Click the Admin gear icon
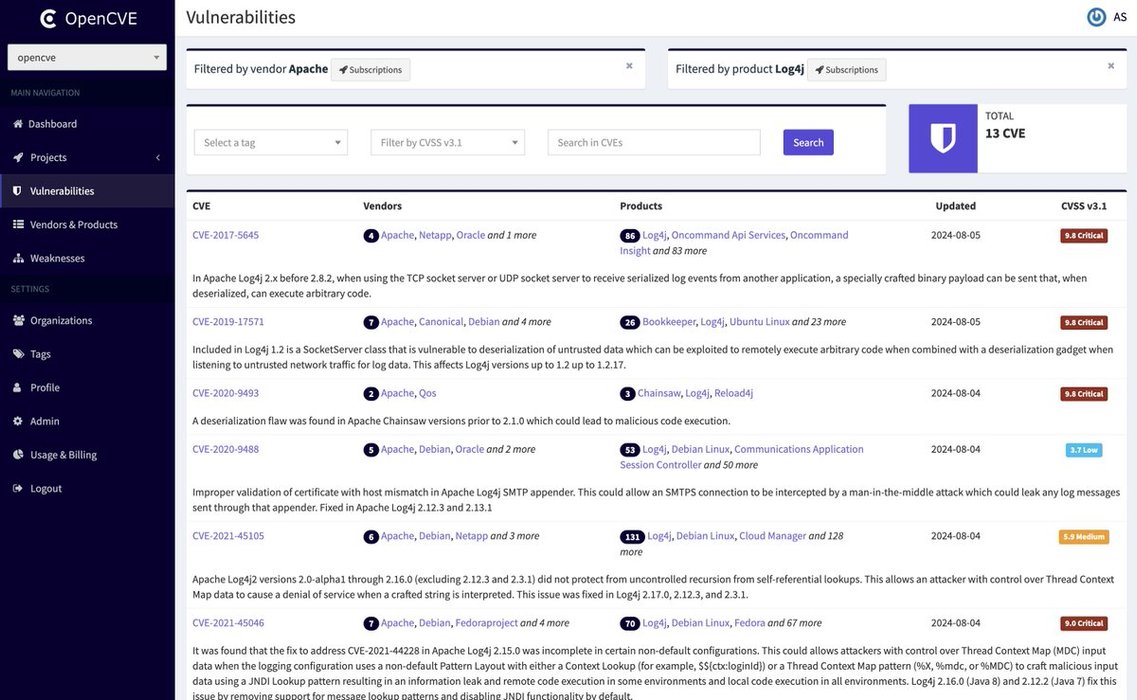1137x700 pixels. click(17, 421)
